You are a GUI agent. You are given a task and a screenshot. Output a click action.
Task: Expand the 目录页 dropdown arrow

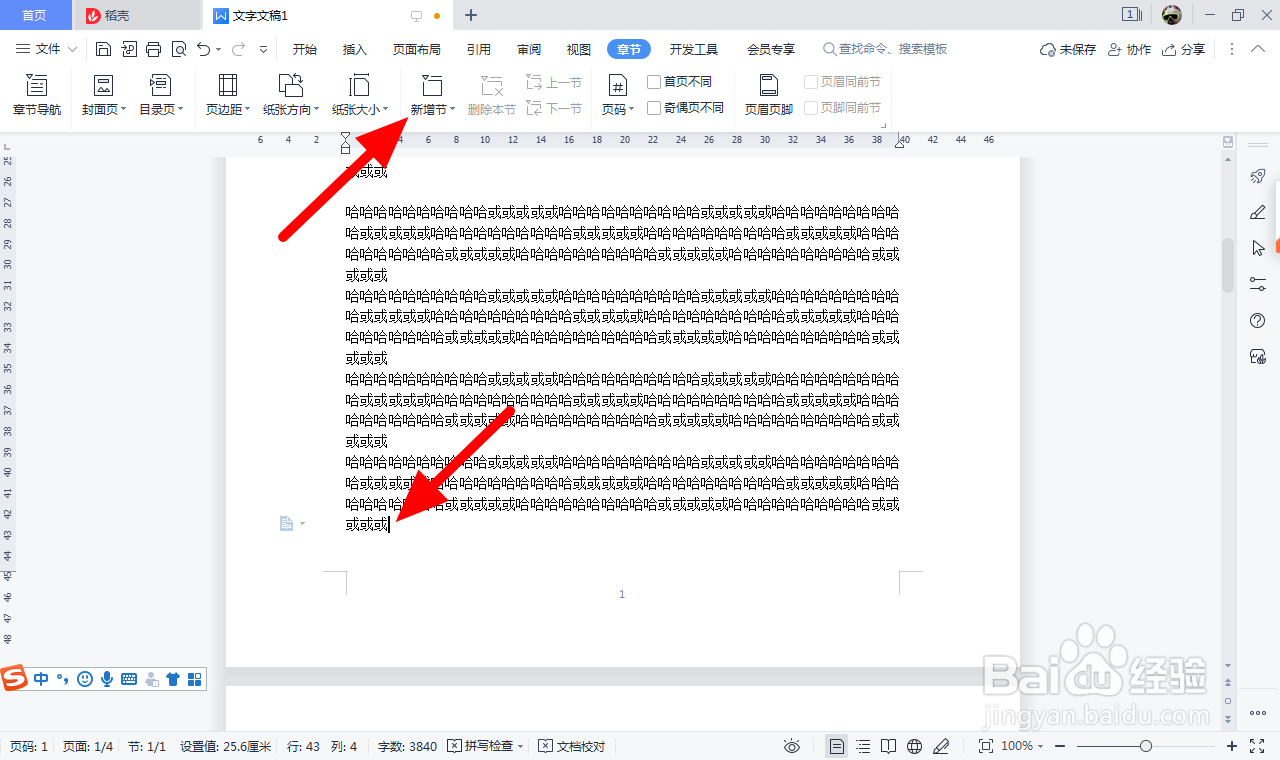180,110
